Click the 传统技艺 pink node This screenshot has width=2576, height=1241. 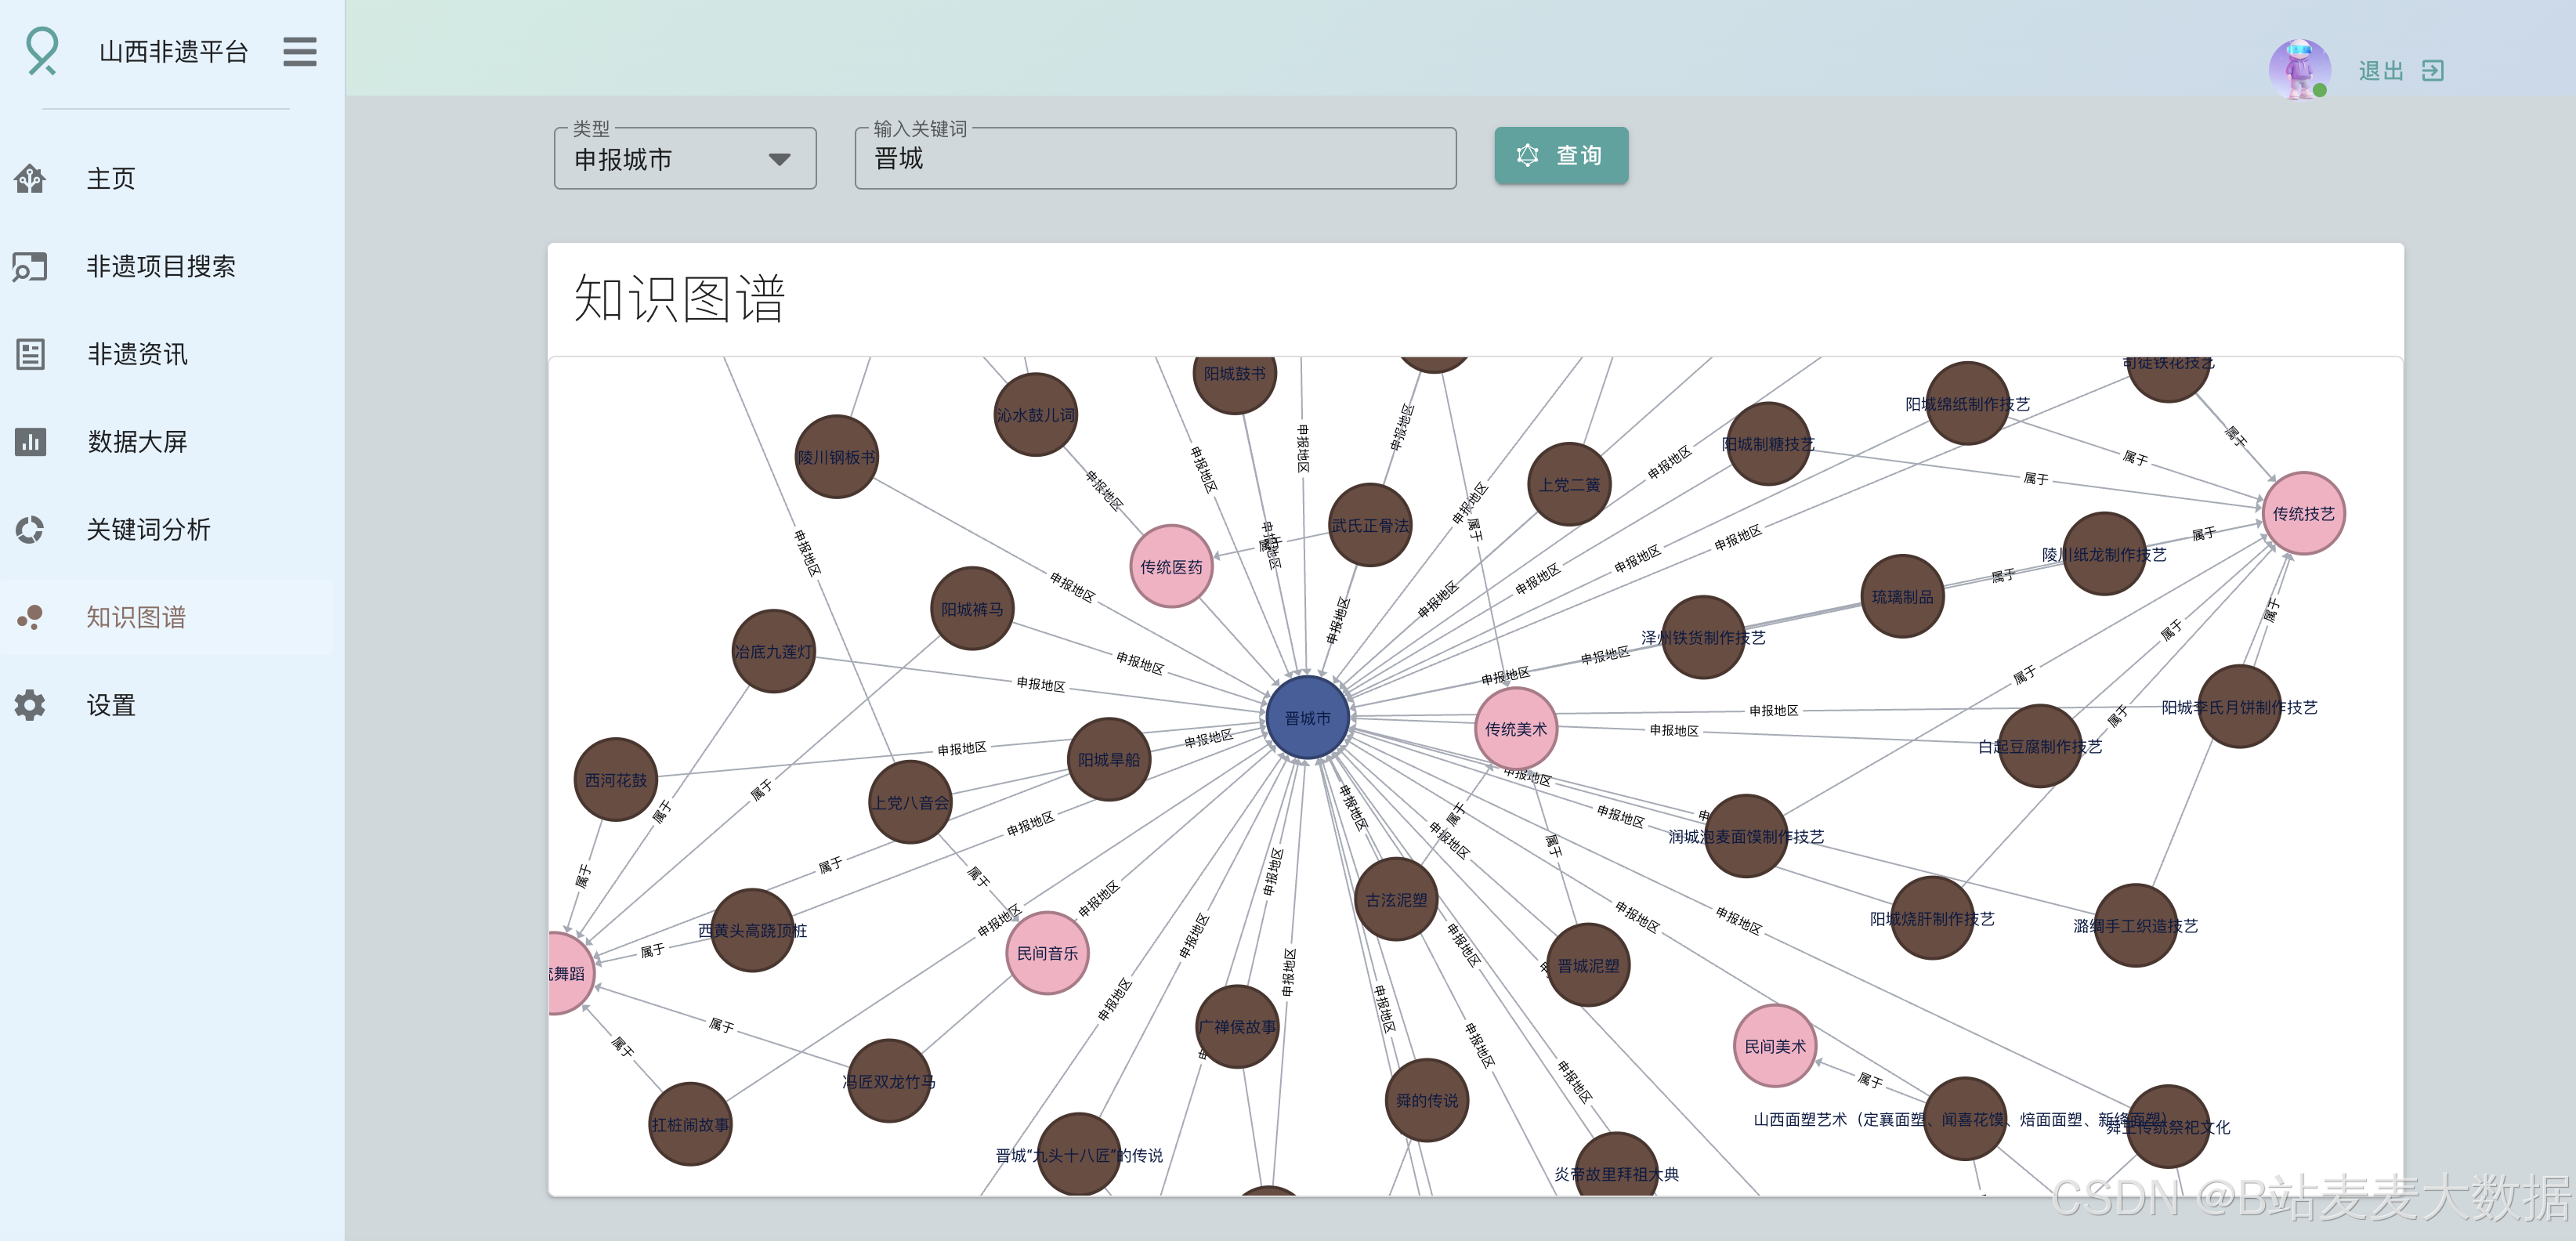point(2303,514)
